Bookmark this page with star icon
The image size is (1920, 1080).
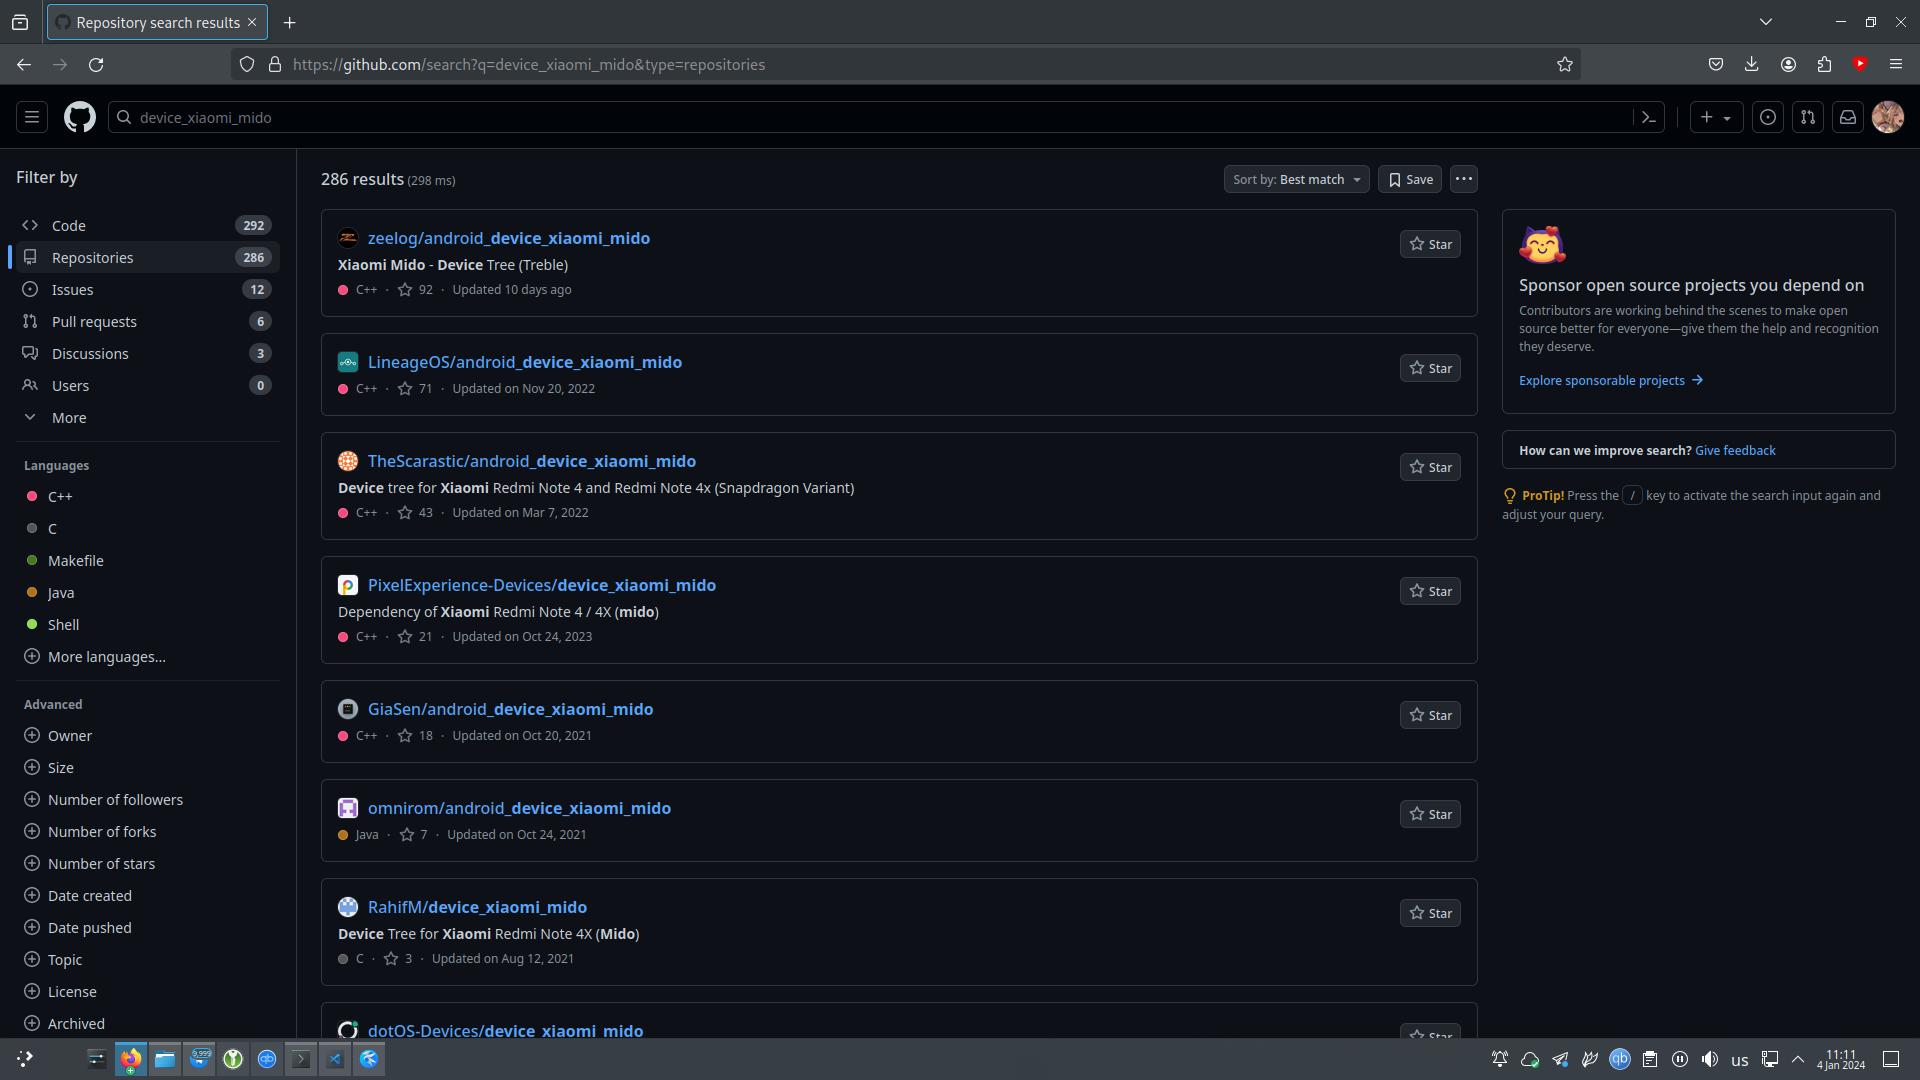pos(1565,64)
